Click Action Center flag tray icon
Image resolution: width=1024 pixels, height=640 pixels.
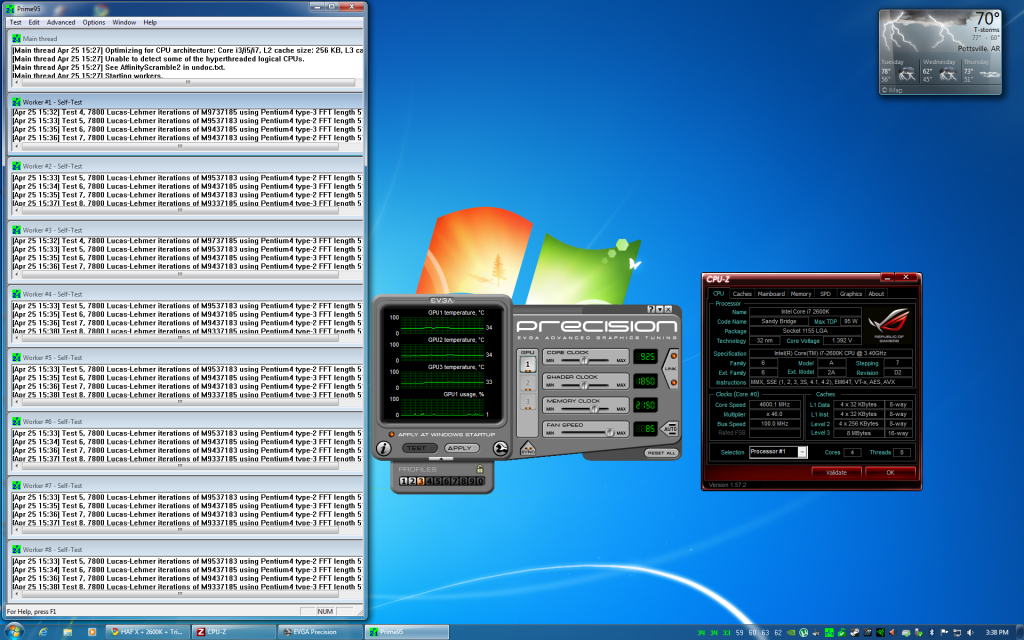point(944,632)
